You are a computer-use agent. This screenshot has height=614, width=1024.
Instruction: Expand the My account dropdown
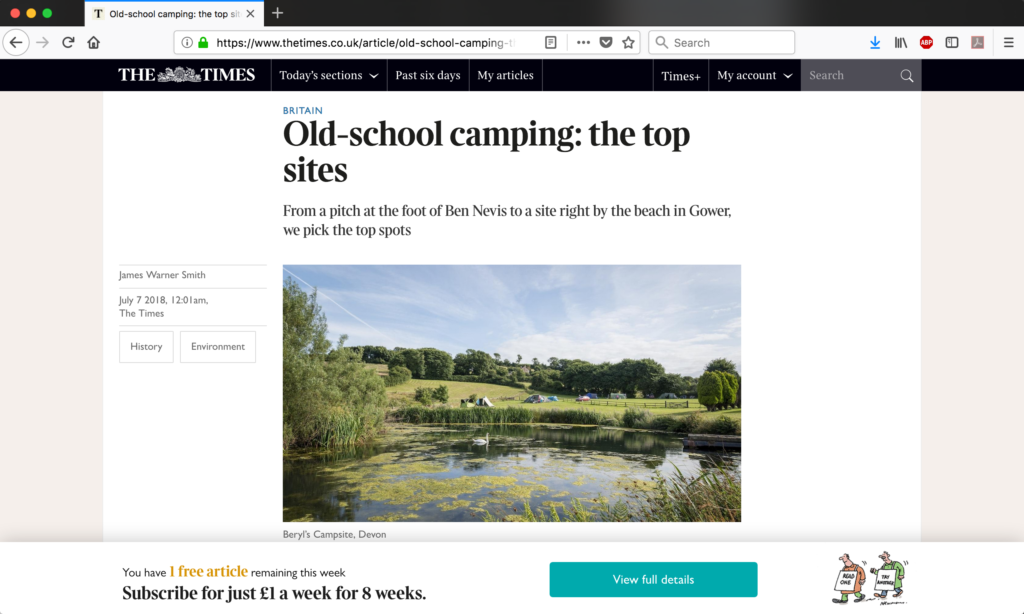pyautogui.click(x=754, y=75)
